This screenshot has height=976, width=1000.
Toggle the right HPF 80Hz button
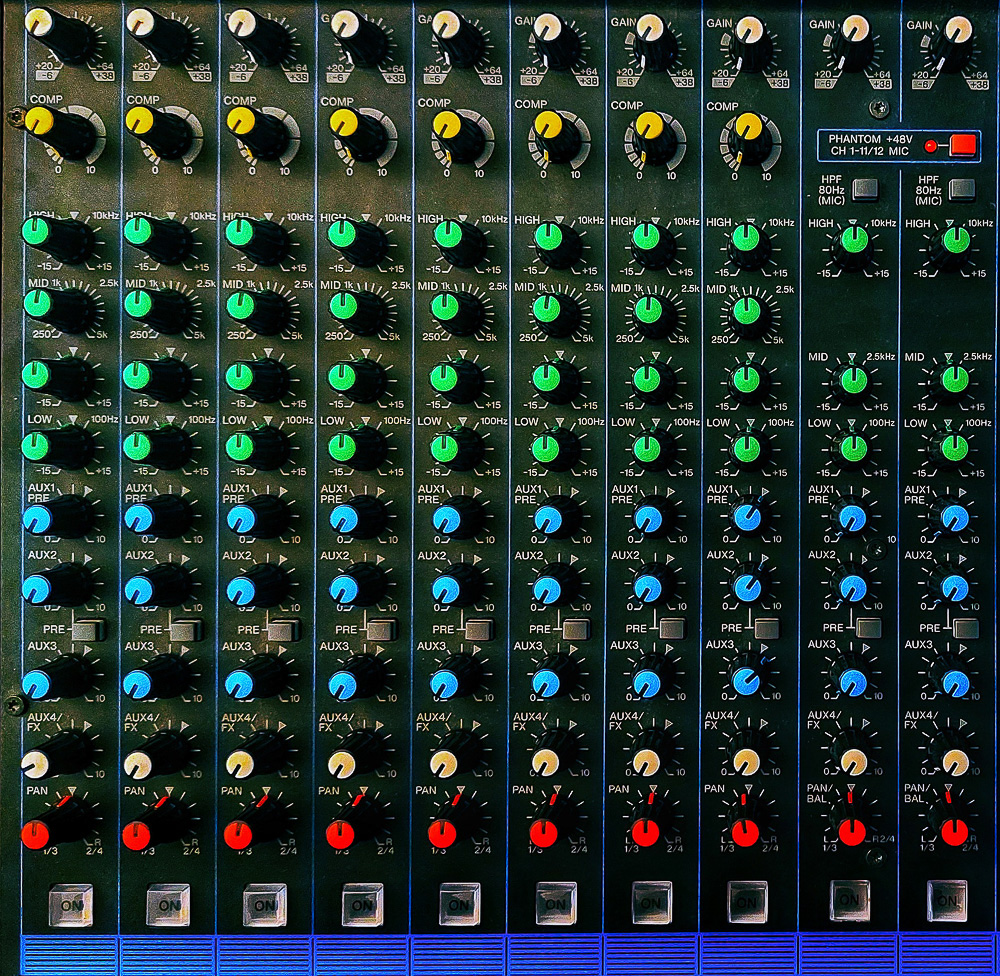click(x=963, y=187)
